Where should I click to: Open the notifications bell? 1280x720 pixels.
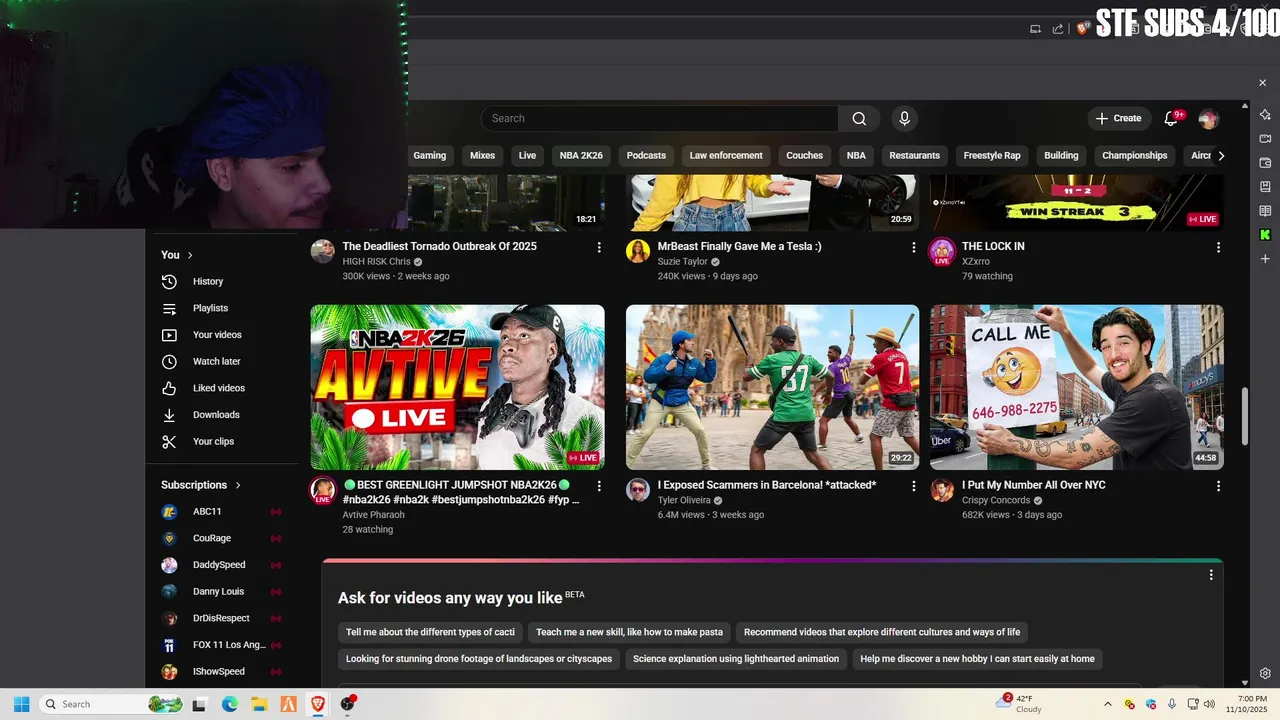click(1171, 118)
